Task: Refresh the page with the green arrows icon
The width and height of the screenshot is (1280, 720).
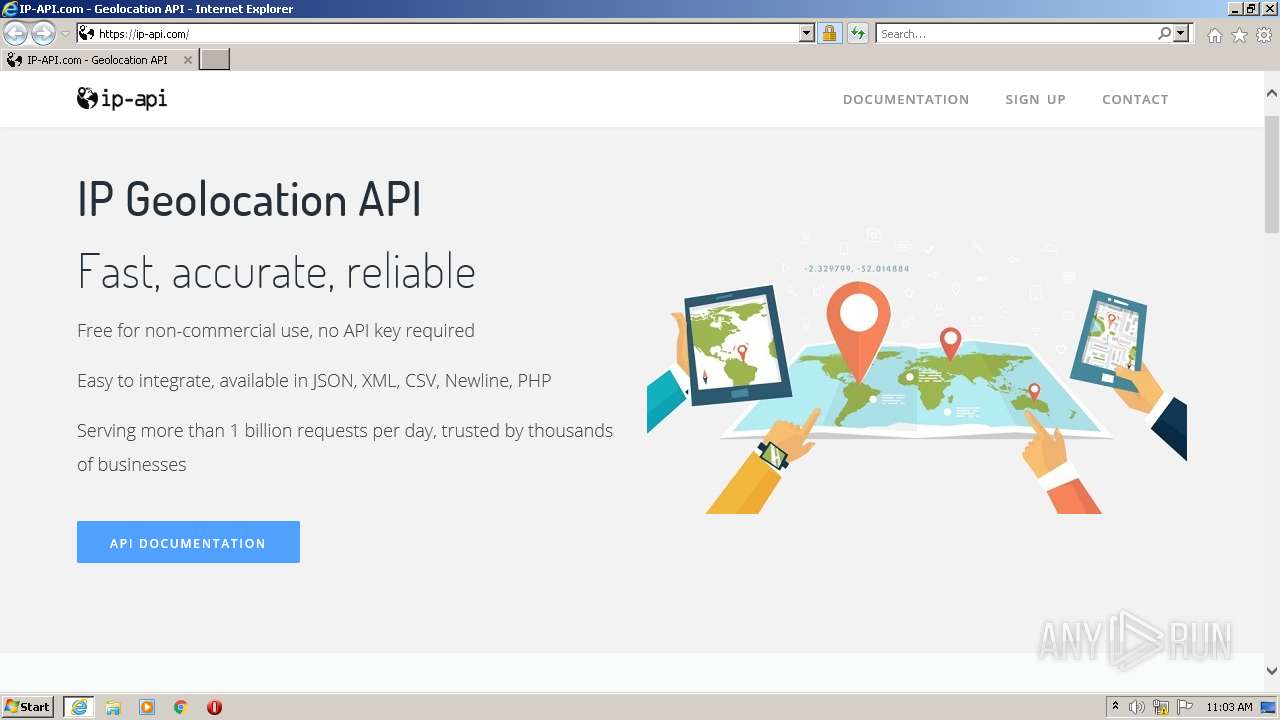Action: click(x=858, y=33)
